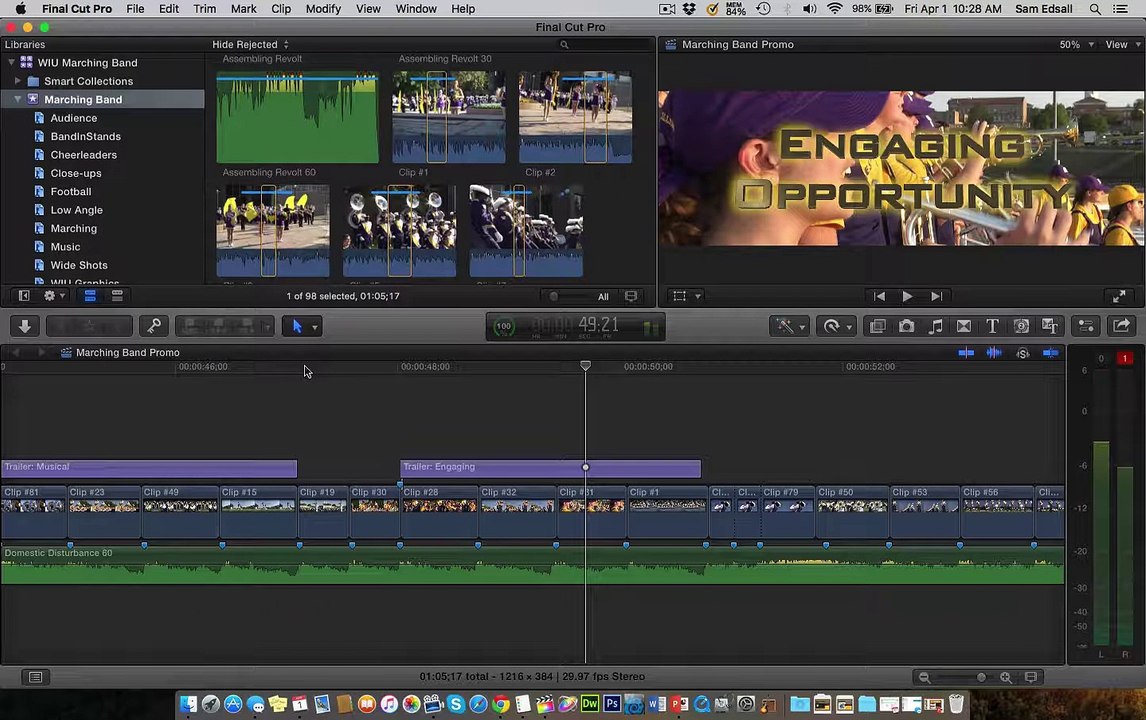
Task: Open the Generators browser icon
Action: 1021,326
